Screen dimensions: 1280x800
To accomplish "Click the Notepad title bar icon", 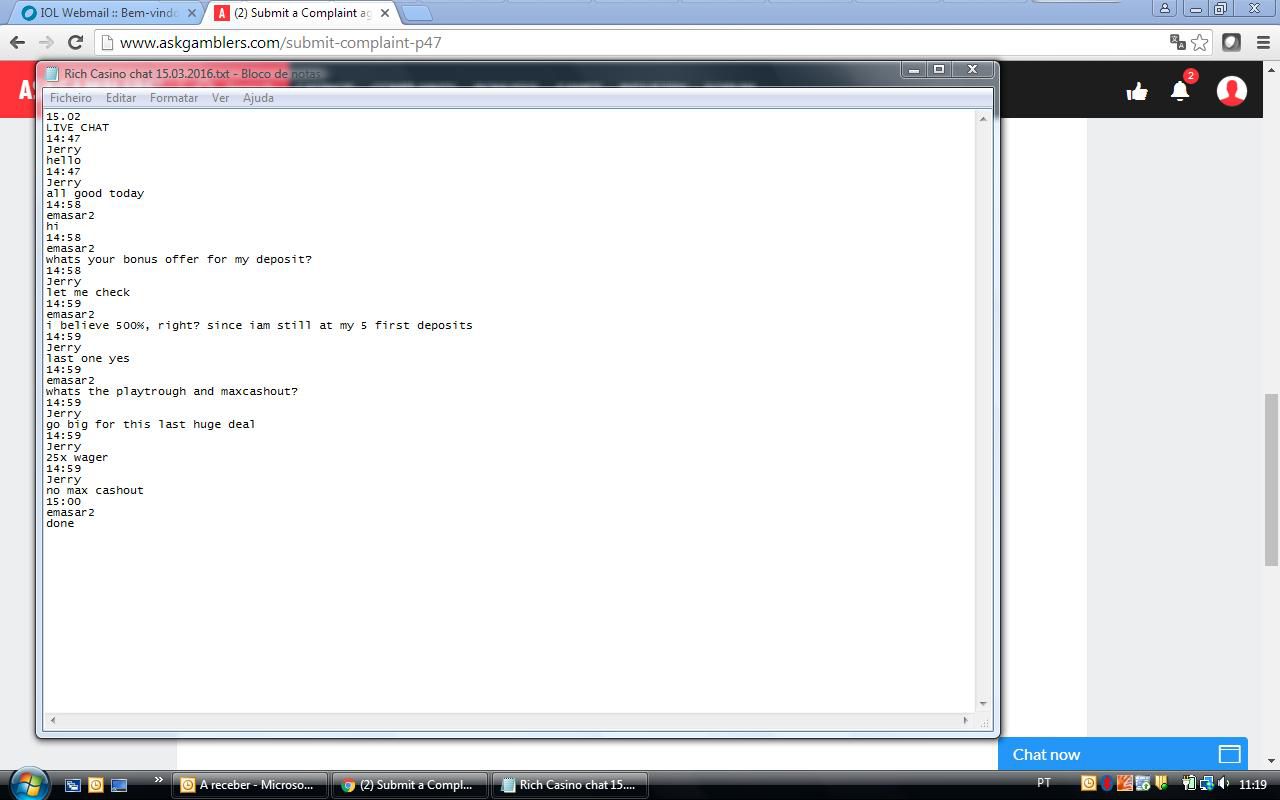I will click(52, 74).
